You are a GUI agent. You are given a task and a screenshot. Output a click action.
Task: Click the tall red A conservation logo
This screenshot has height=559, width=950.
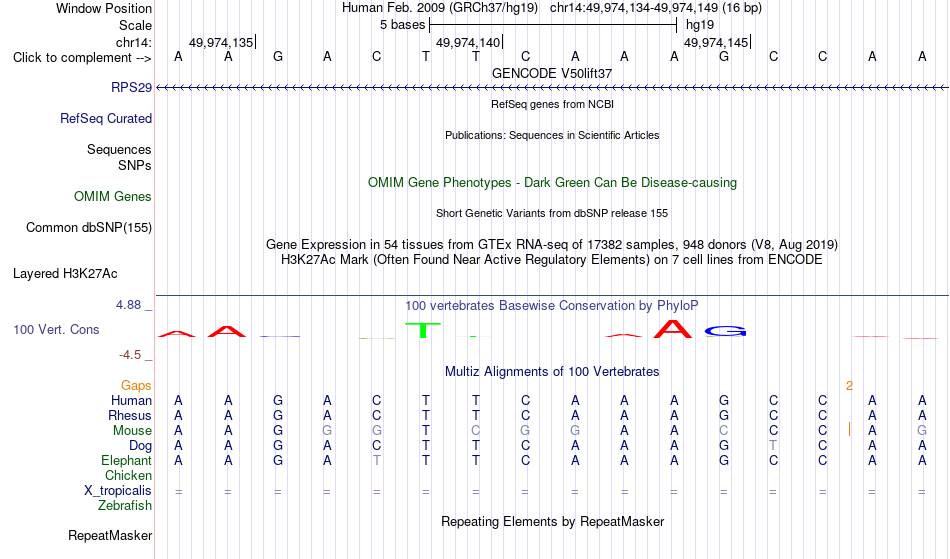[x=673, y=329]
